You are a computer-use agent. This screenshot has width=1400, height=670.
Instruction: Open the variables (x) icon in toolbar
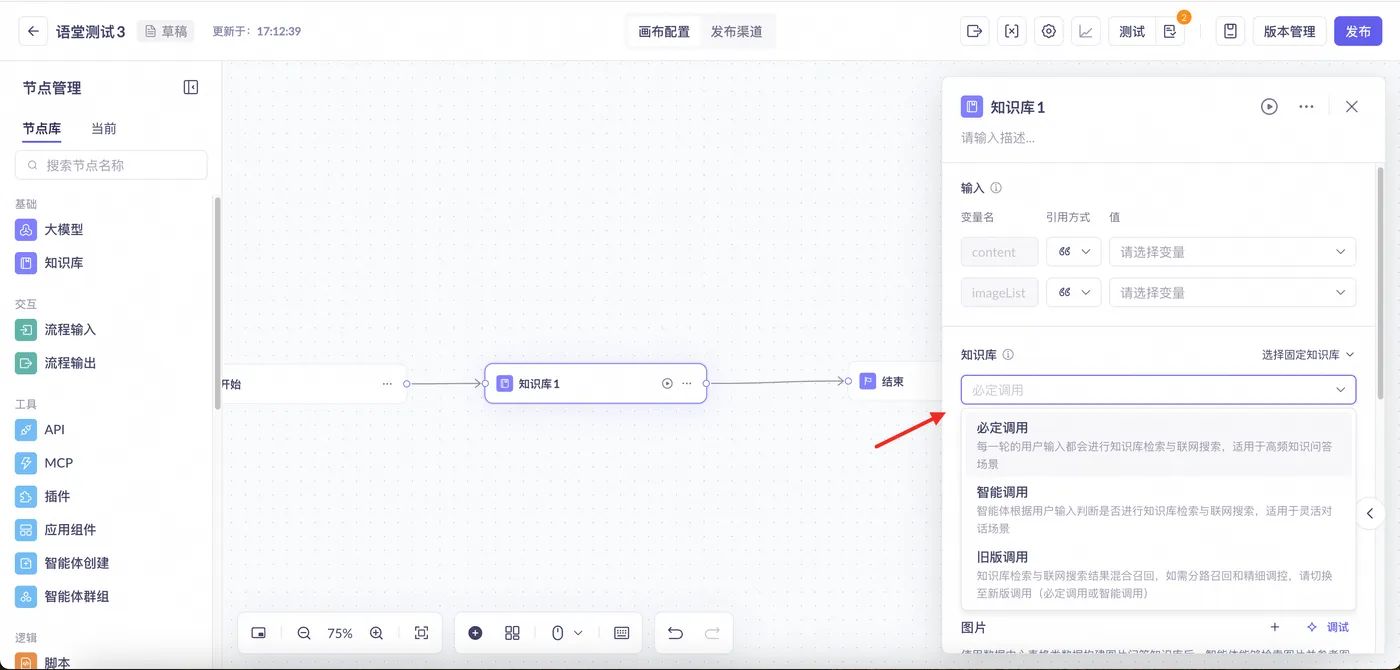[1011, 31]
